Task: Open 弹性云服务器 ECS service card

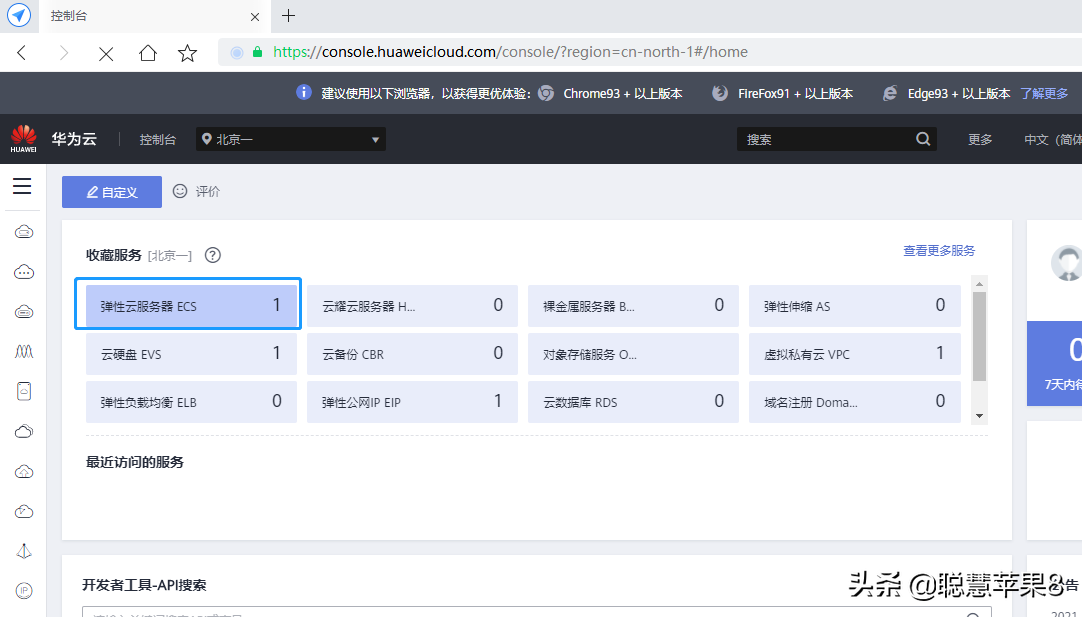Action: click(192, 306)
